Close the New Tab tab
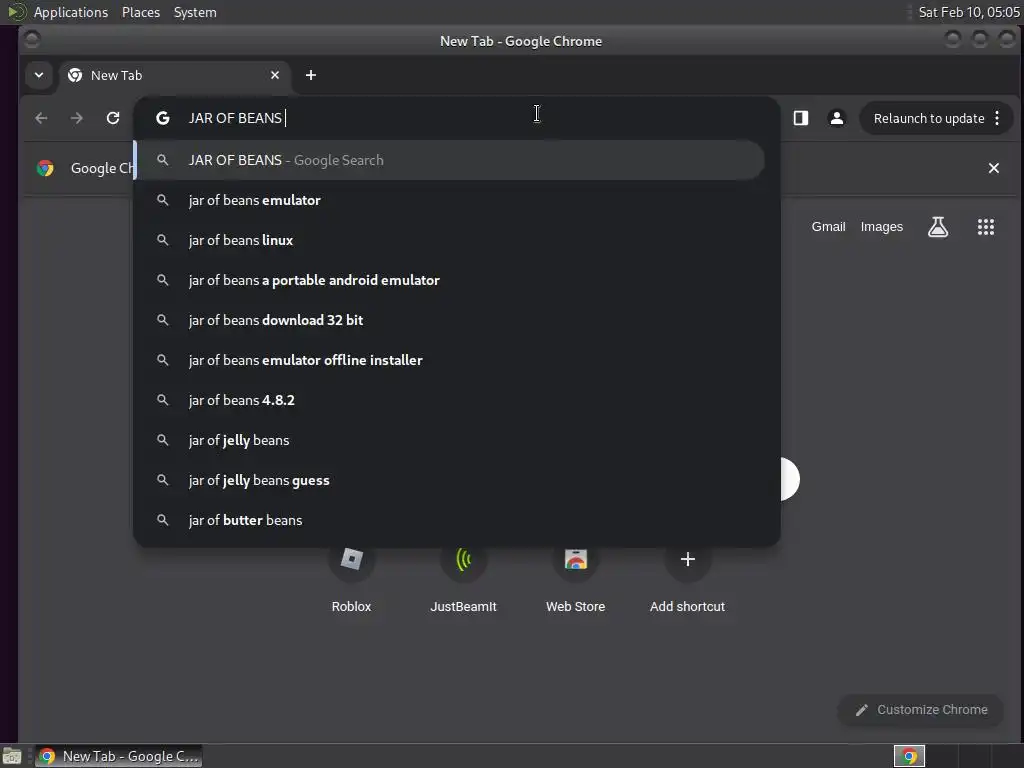Screen dimensions: 1024x768 click(x=275, y=75)
